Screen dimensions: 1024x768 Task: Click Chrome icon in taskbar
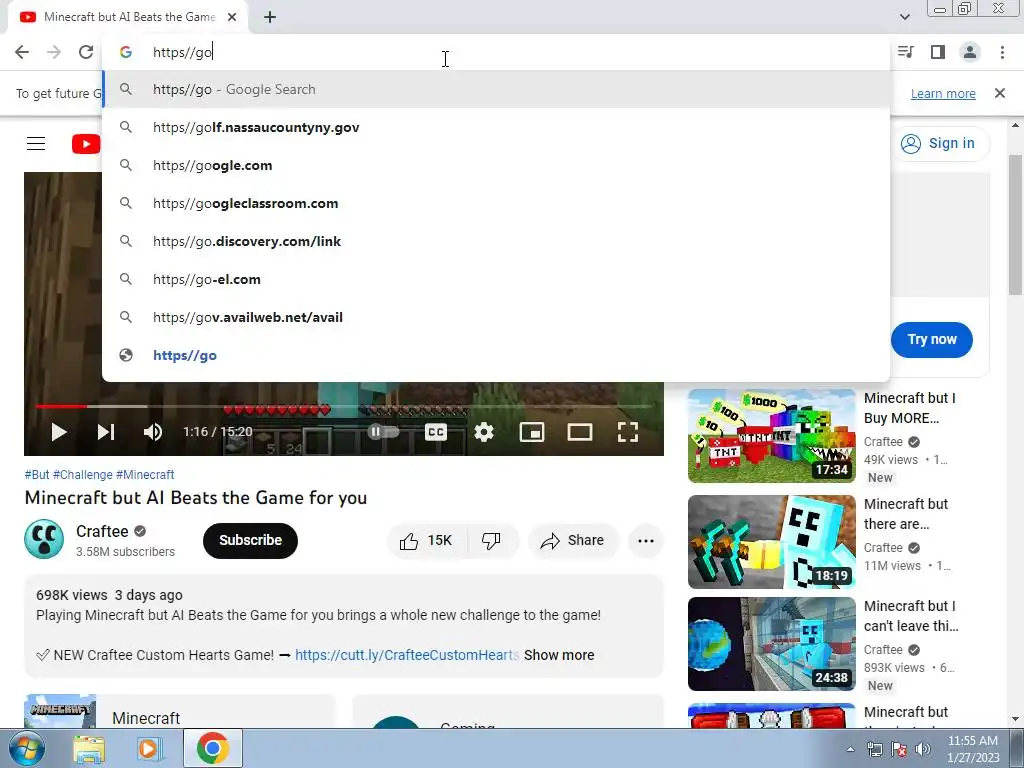tap(212, 748)
